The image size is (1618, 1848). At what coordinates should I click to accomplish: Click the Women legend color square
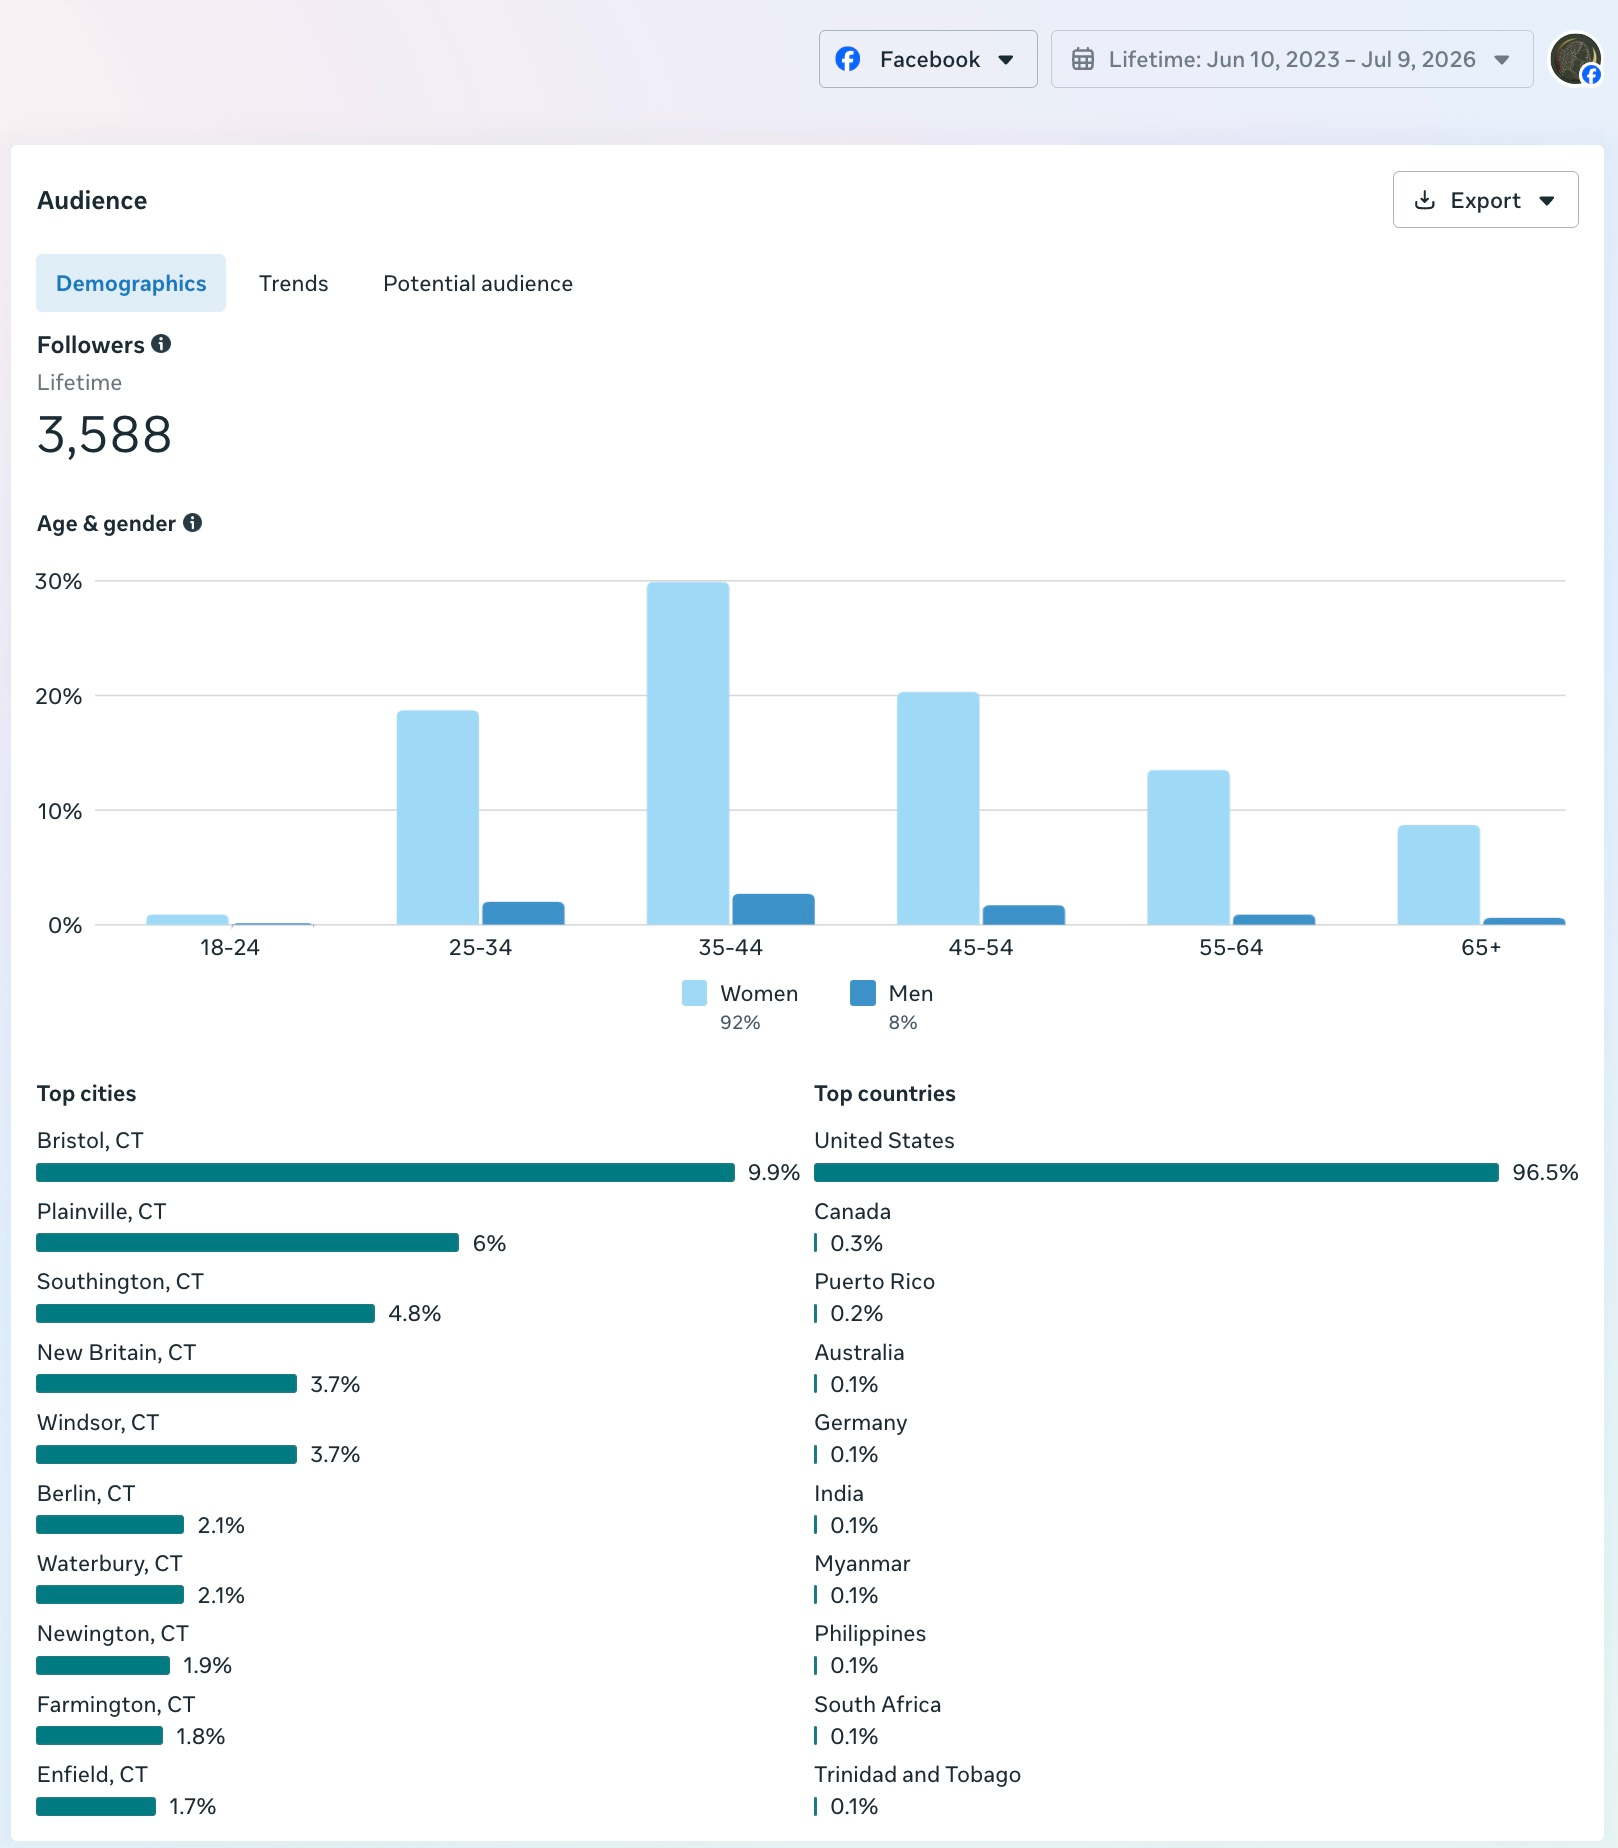pos(694,993)
